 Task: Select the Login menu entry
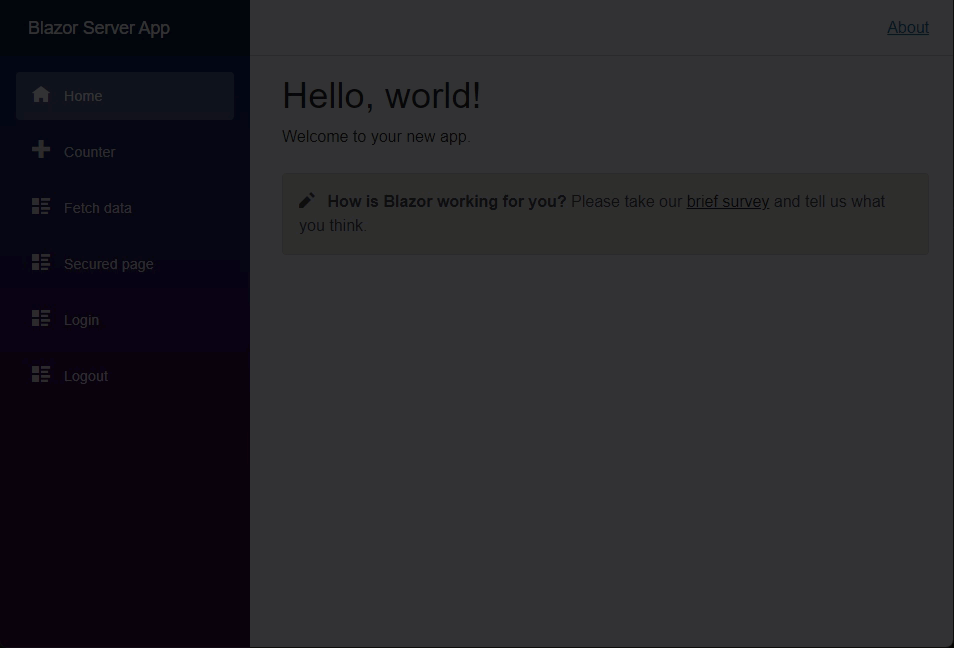(x=81, y=320)
